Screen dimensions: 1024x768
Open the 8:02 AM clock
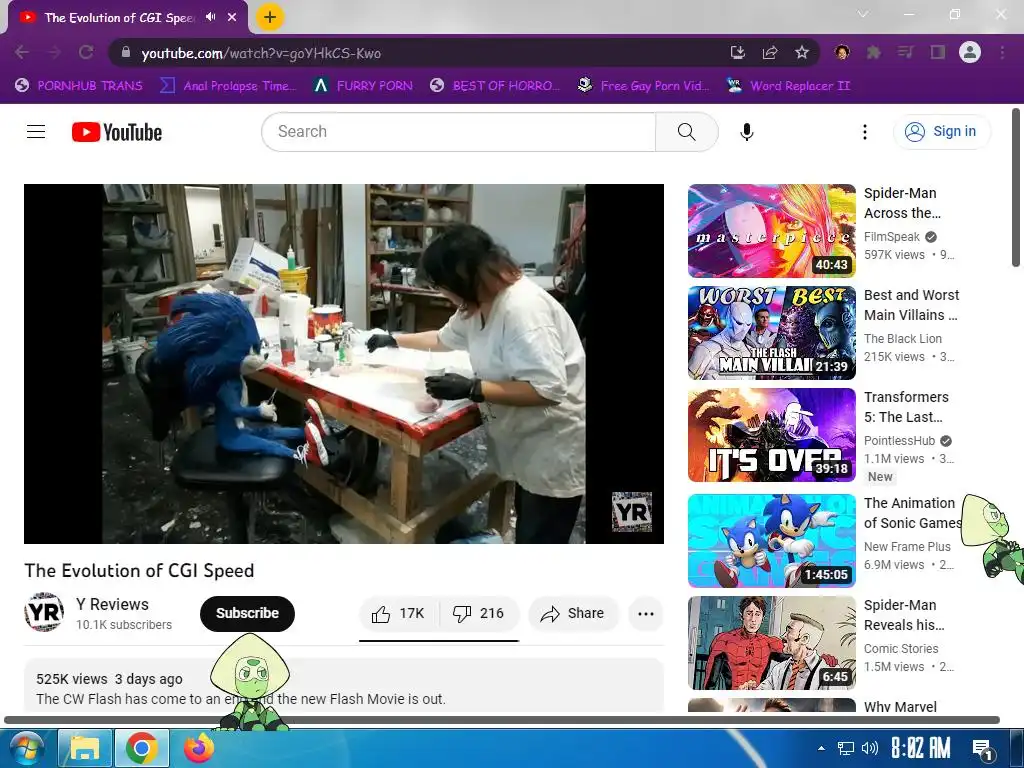pos(921,748)
